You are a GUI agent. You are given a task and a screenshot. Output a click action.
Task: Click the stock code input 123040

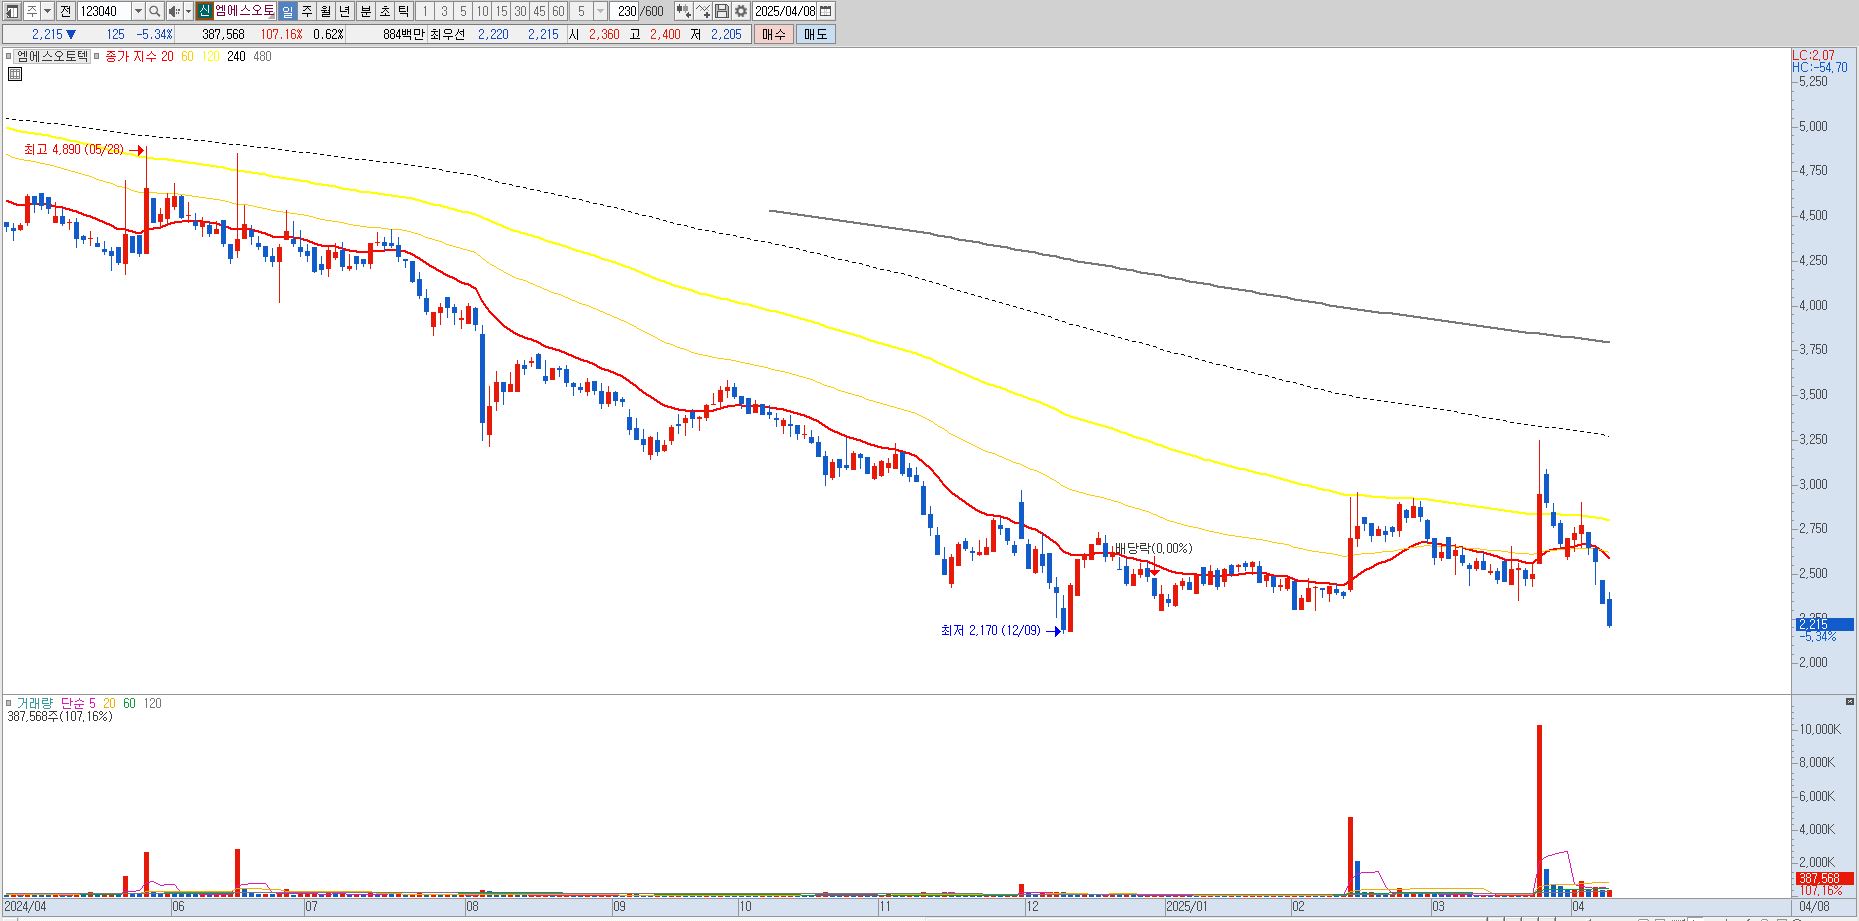[x=104, y=11]
